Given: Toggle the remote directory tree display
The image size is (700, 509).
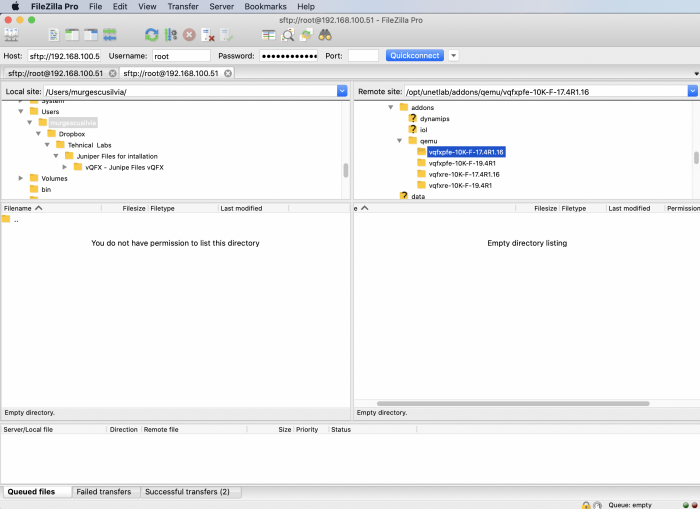Looking at the screenshot, I should click(x=91, y=35).
